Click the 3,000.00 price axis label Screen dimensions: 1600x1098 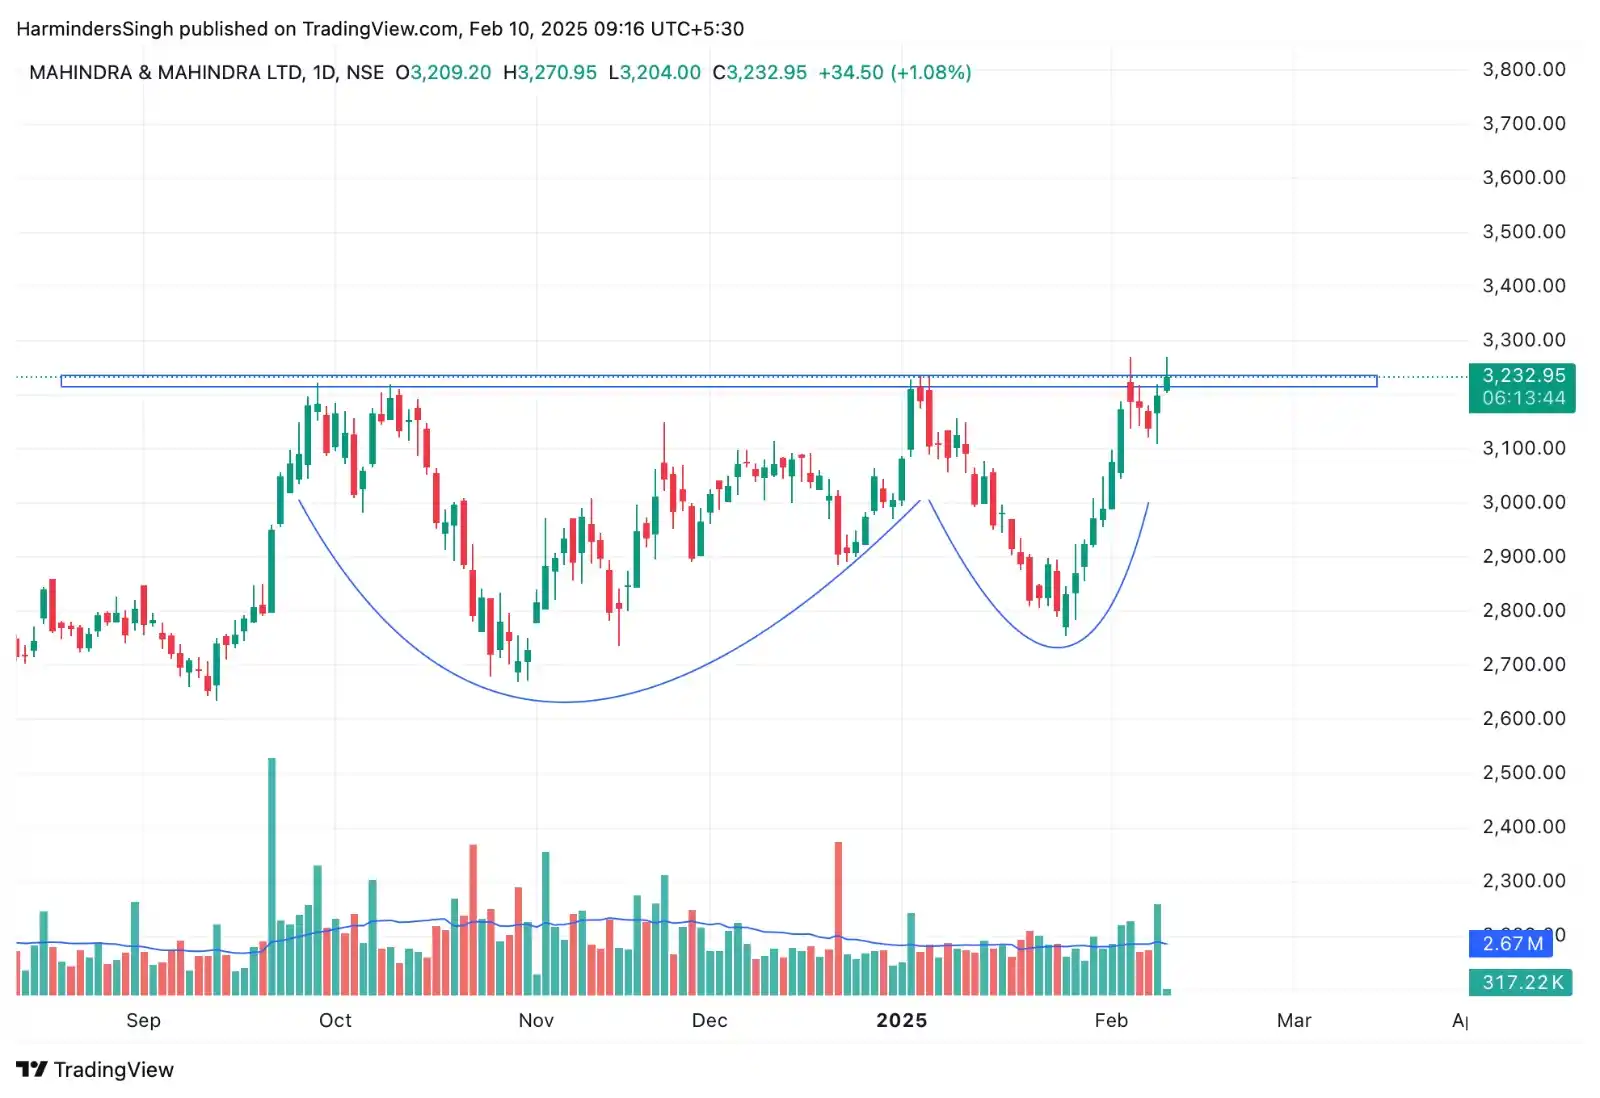click(1523, 502)
